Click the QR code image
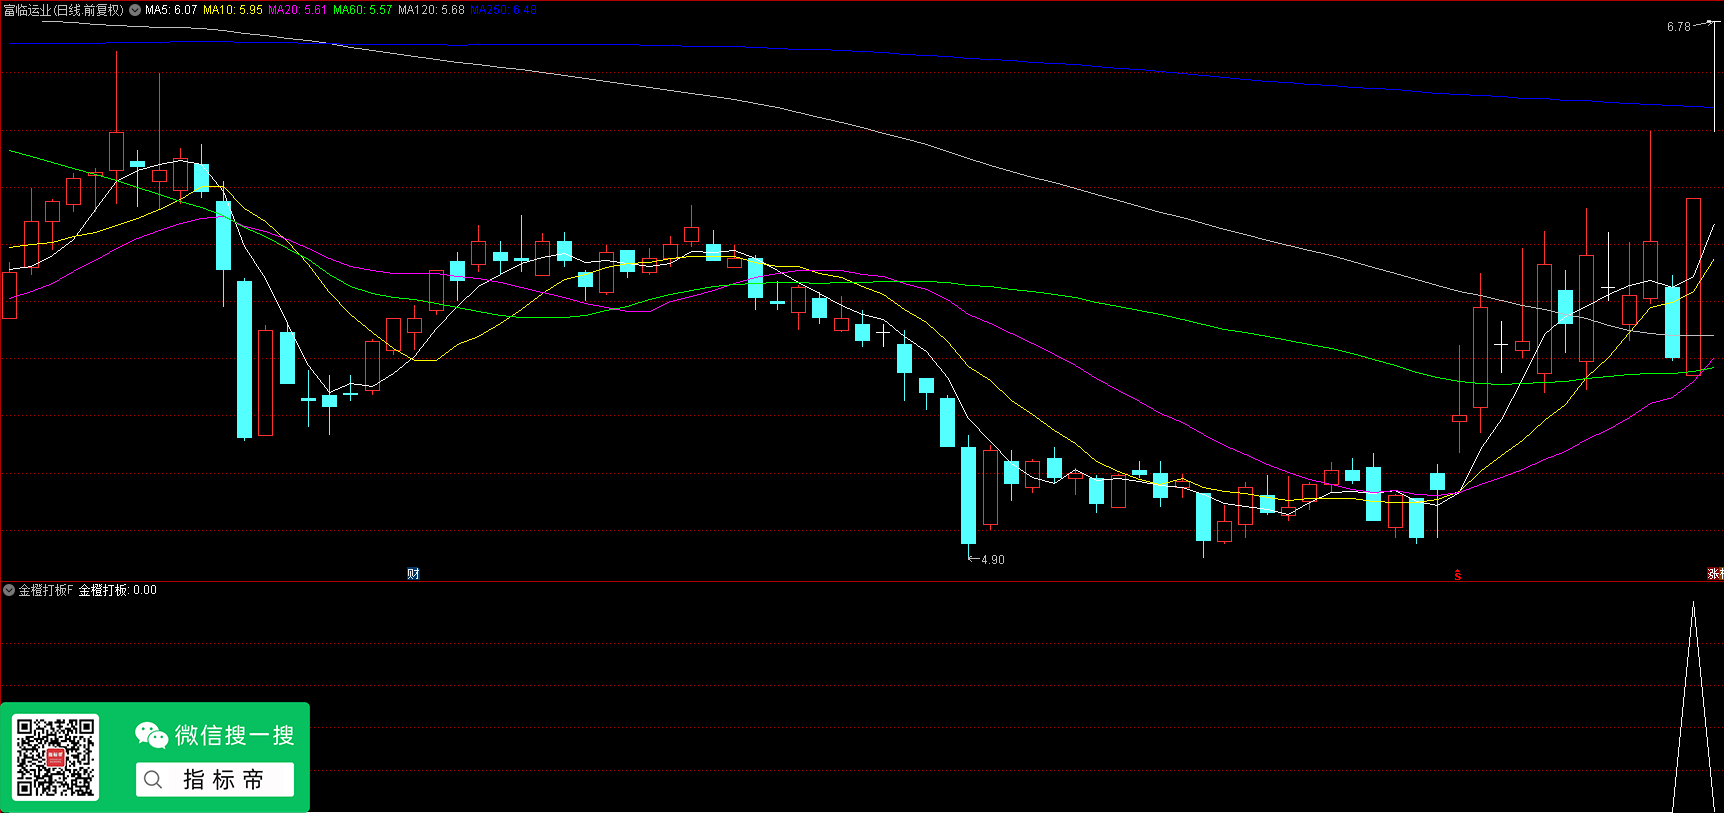Viewport: 1724px width, 813px height. (x=55, y=757)
